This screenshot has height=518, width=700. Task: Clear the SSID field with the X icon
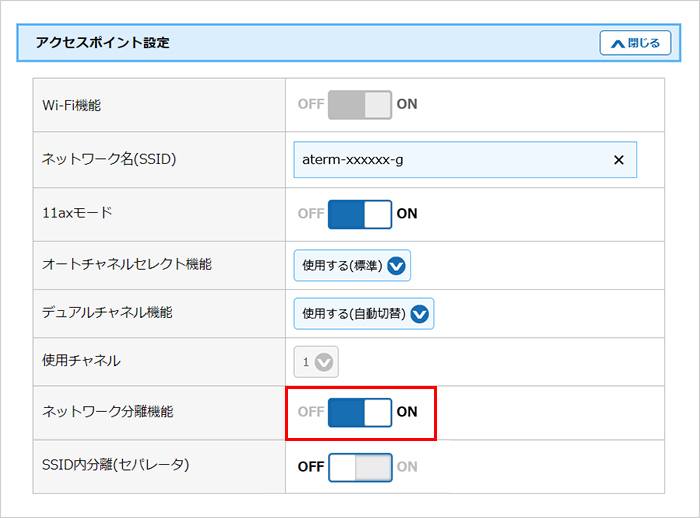618,160
